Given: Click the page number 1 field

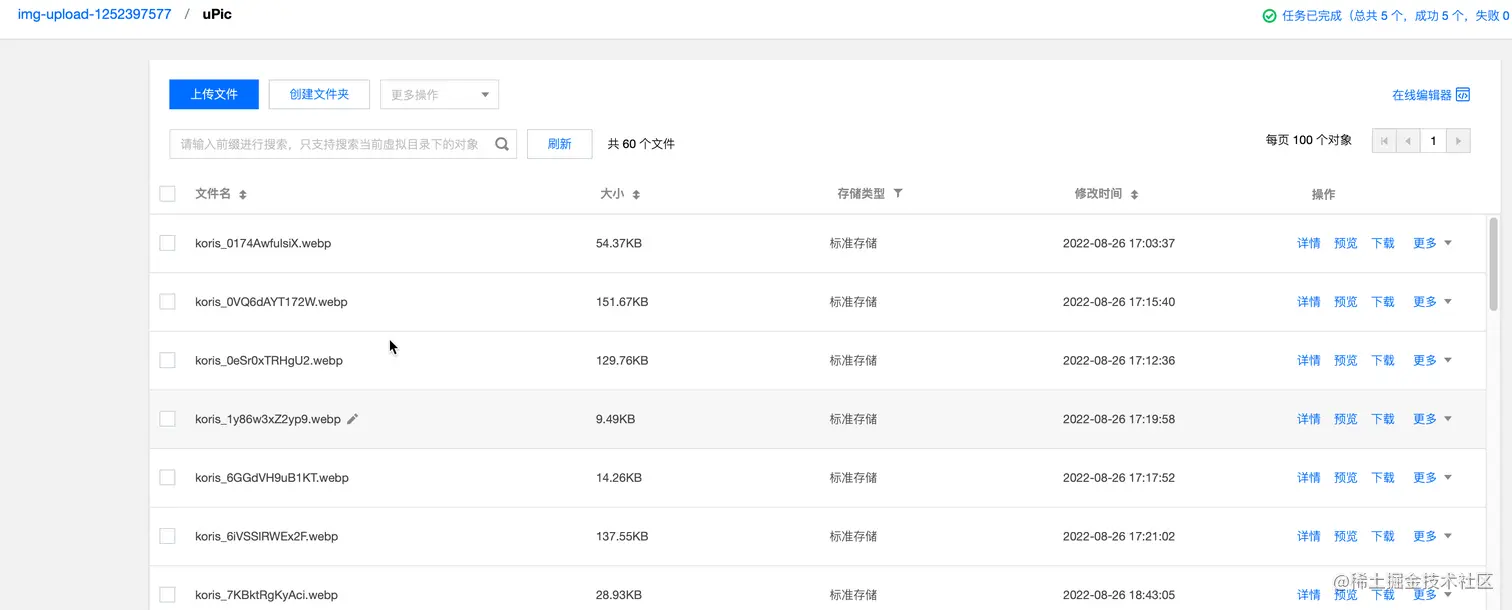Looking at the screenshot, I should 1433,141.
